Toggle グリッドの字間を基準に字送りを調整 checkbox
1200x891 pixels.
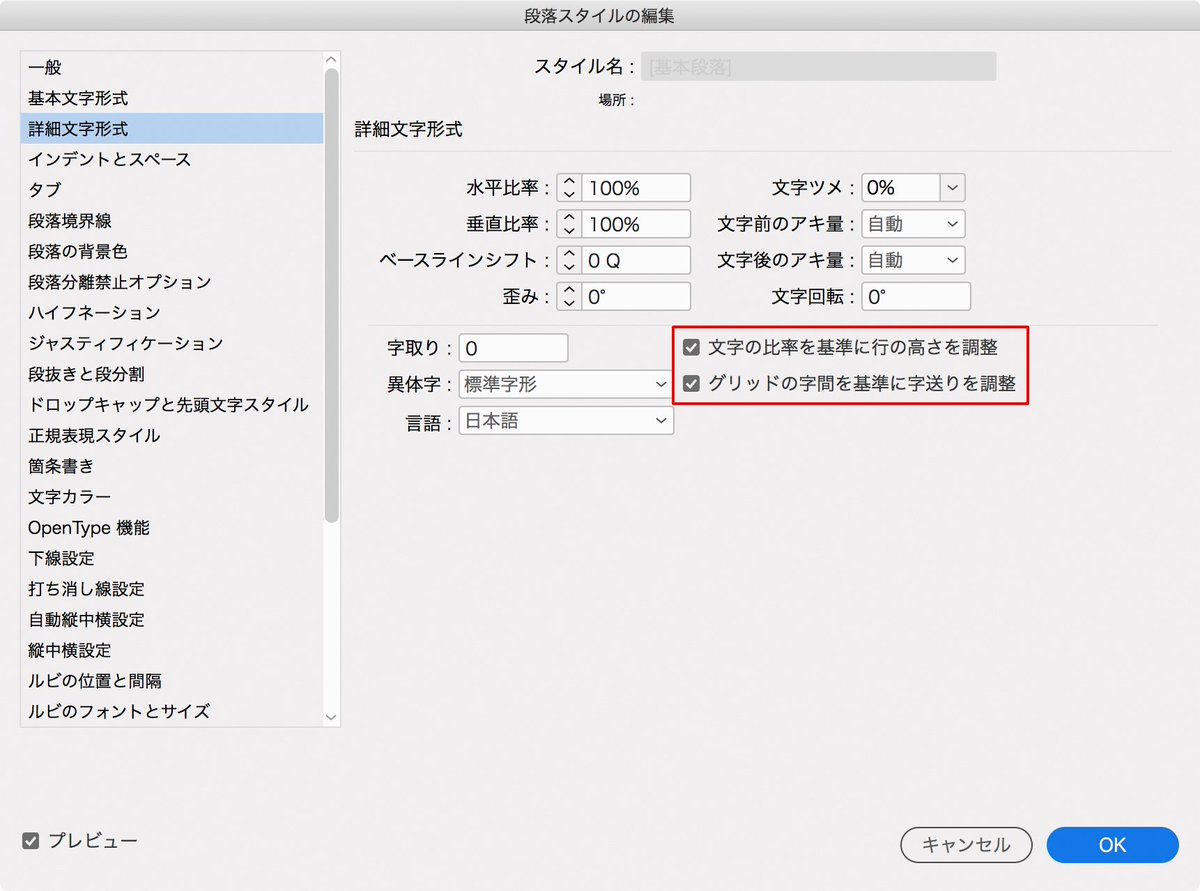point(691,383)
